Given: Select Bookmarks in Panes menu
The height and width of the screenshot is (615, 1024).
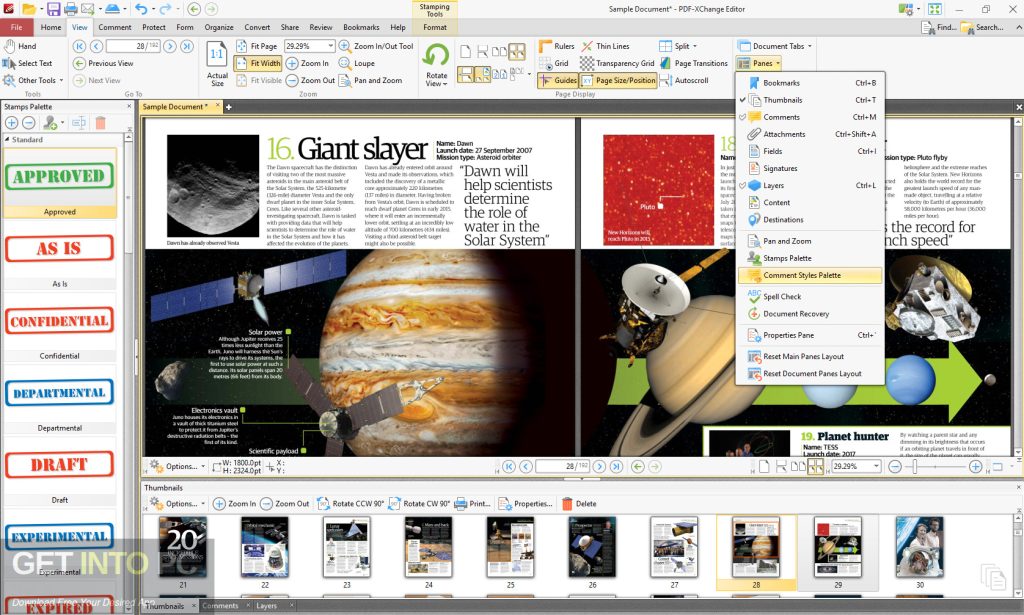Looking at the screenshot, I should click(x=810, y=83).
